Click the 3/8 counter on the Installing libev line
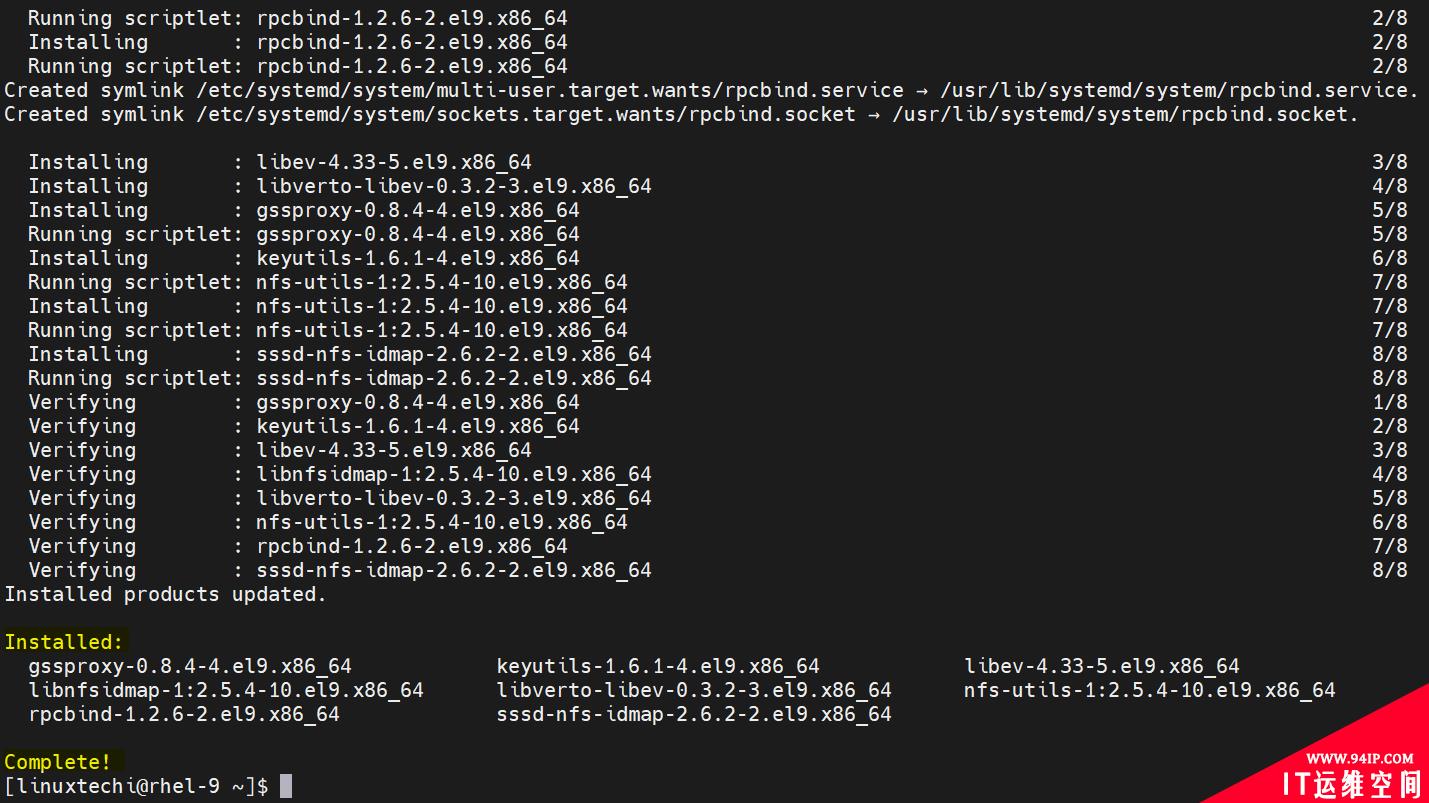1429x803 pixels. pyautogui.click(x=1390, y=162)
